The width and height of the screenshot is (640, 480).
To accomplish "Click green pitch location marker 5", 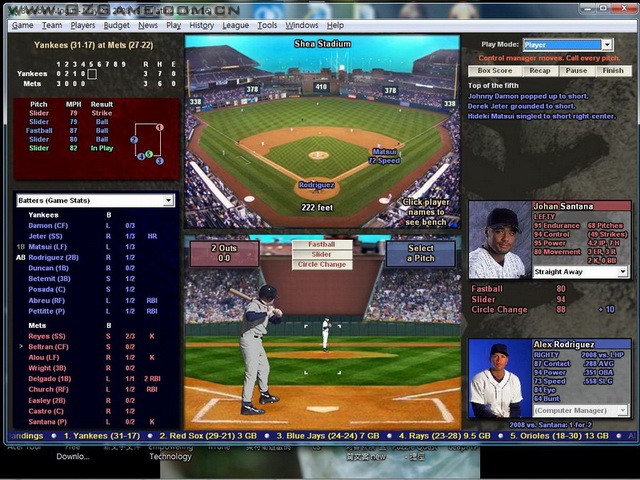I will (x=149, y=154).
